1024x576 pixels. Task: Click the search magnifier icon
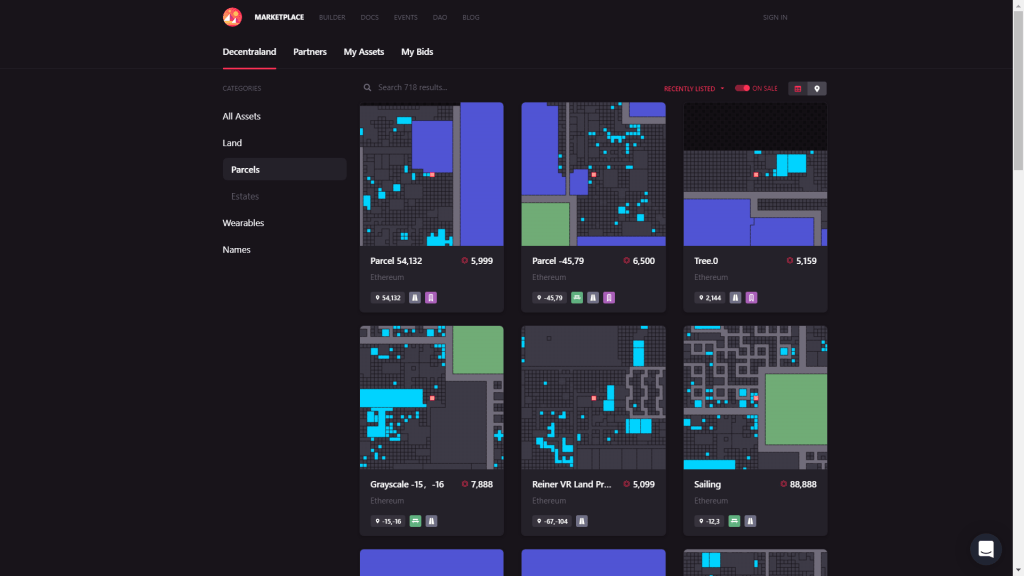pos(368,88)
